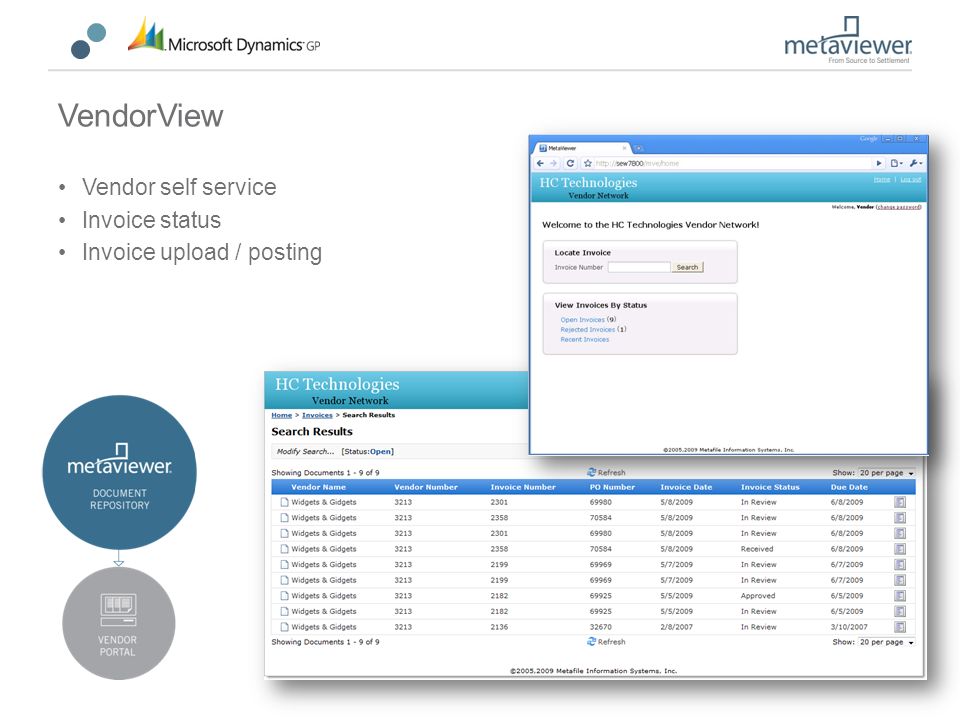Open details icon for invoice 2358 In Review
This screenshot has height=720, width=960.
(x=900, y=518)
